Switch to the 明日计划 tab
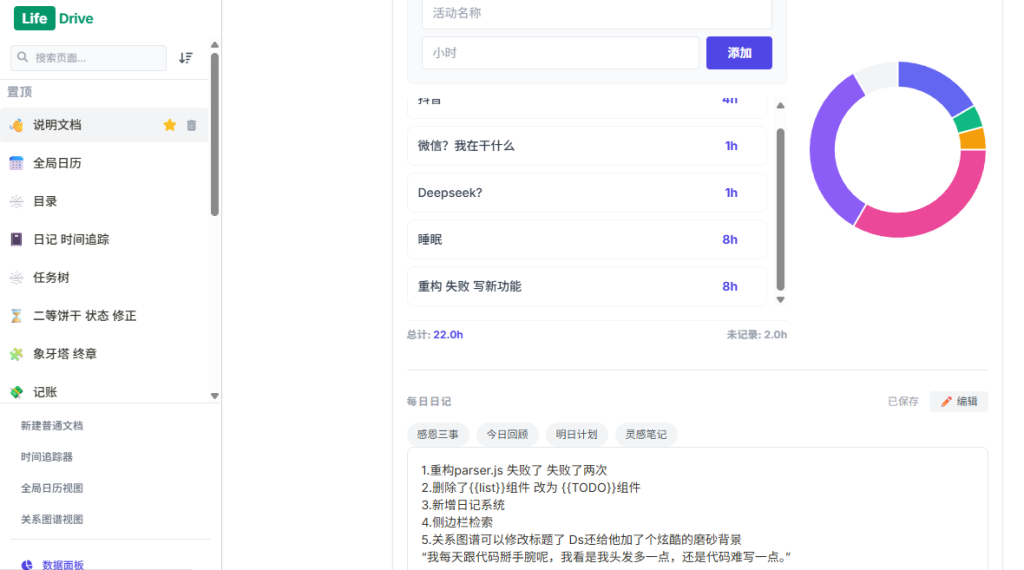The height and width of the screenshot is (570, 1024). (x=577, y=434)
